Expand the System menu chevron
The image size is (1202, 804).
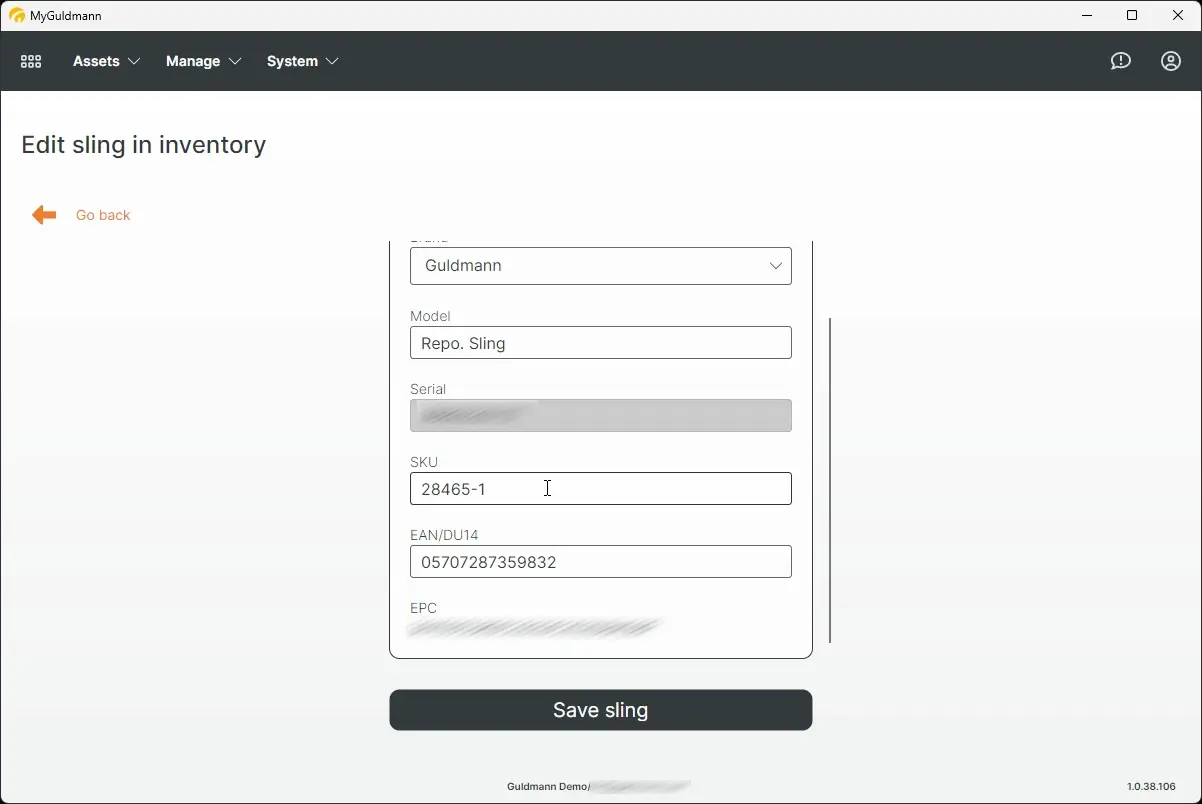click(333, 61)
